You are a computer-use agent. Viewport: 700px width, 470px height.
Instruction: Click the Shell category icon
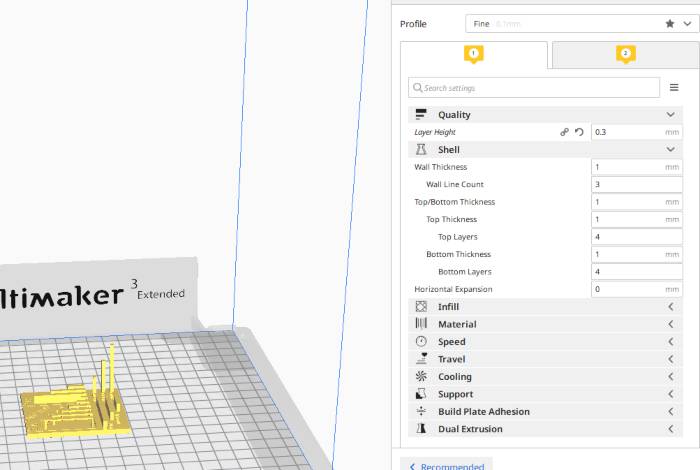click(421, 149)
